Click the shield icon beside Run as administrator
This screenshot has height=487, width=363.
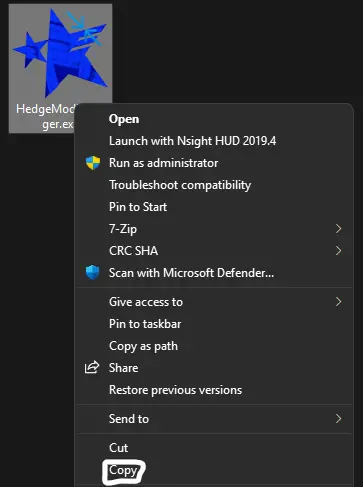pyautogui.click(x=93, y=163)
